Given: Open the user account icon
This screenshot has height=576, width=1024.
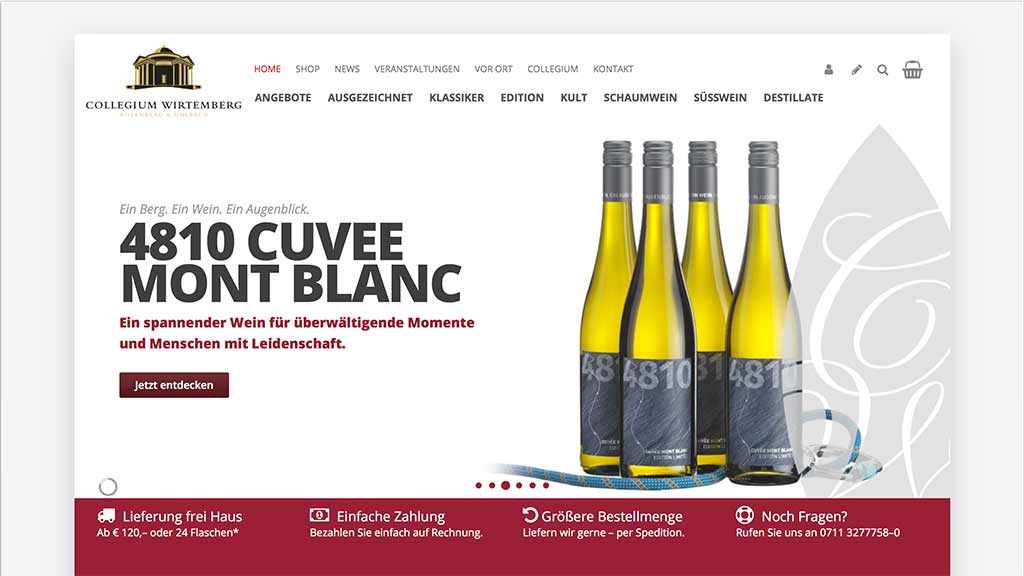Looking at the screenshot, I should (x=828, y=69).
